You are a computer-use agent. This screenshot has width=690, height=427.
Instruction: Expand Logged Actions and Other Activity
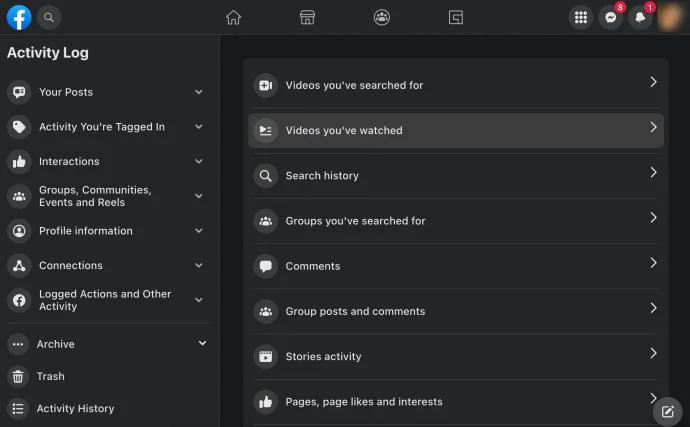(x=106, y=300)
